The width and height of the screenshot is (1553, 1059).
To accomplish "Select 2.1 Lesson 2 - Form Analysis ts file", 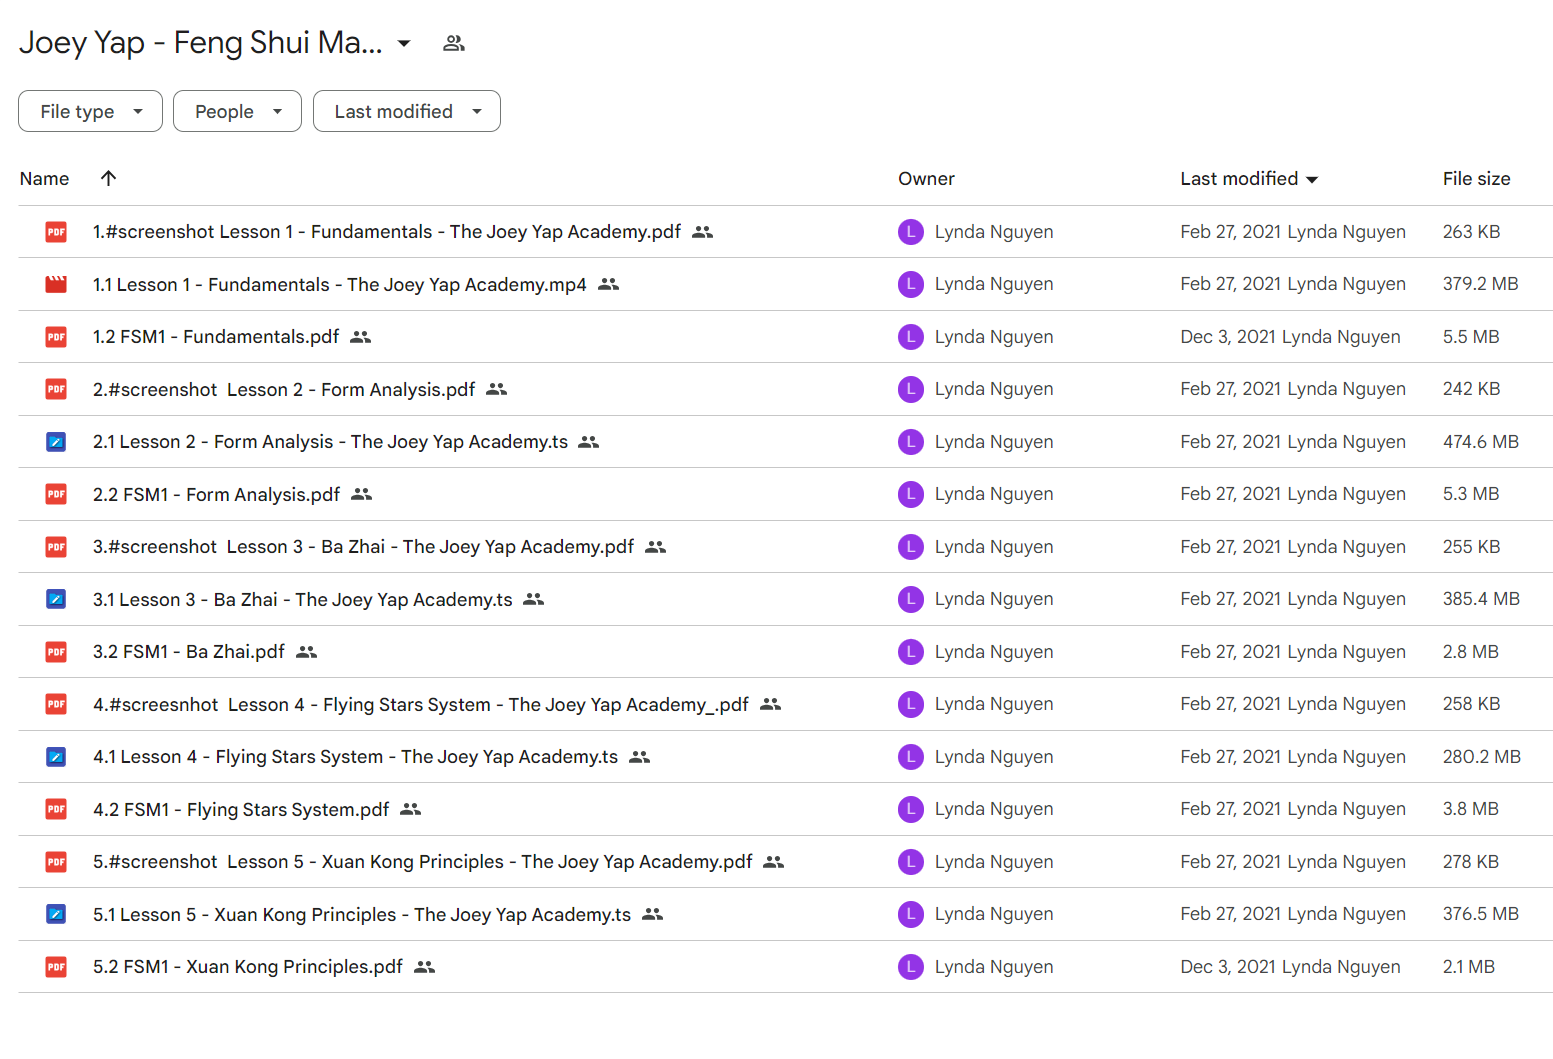I will click(x=330, y=442).
